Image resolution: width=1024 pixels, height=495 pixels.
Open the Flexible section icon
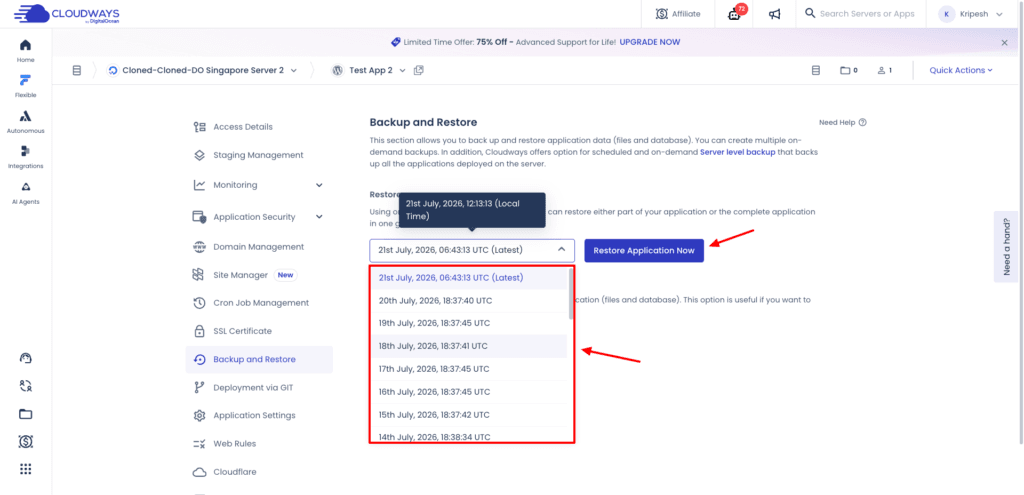tap(25, 86)
